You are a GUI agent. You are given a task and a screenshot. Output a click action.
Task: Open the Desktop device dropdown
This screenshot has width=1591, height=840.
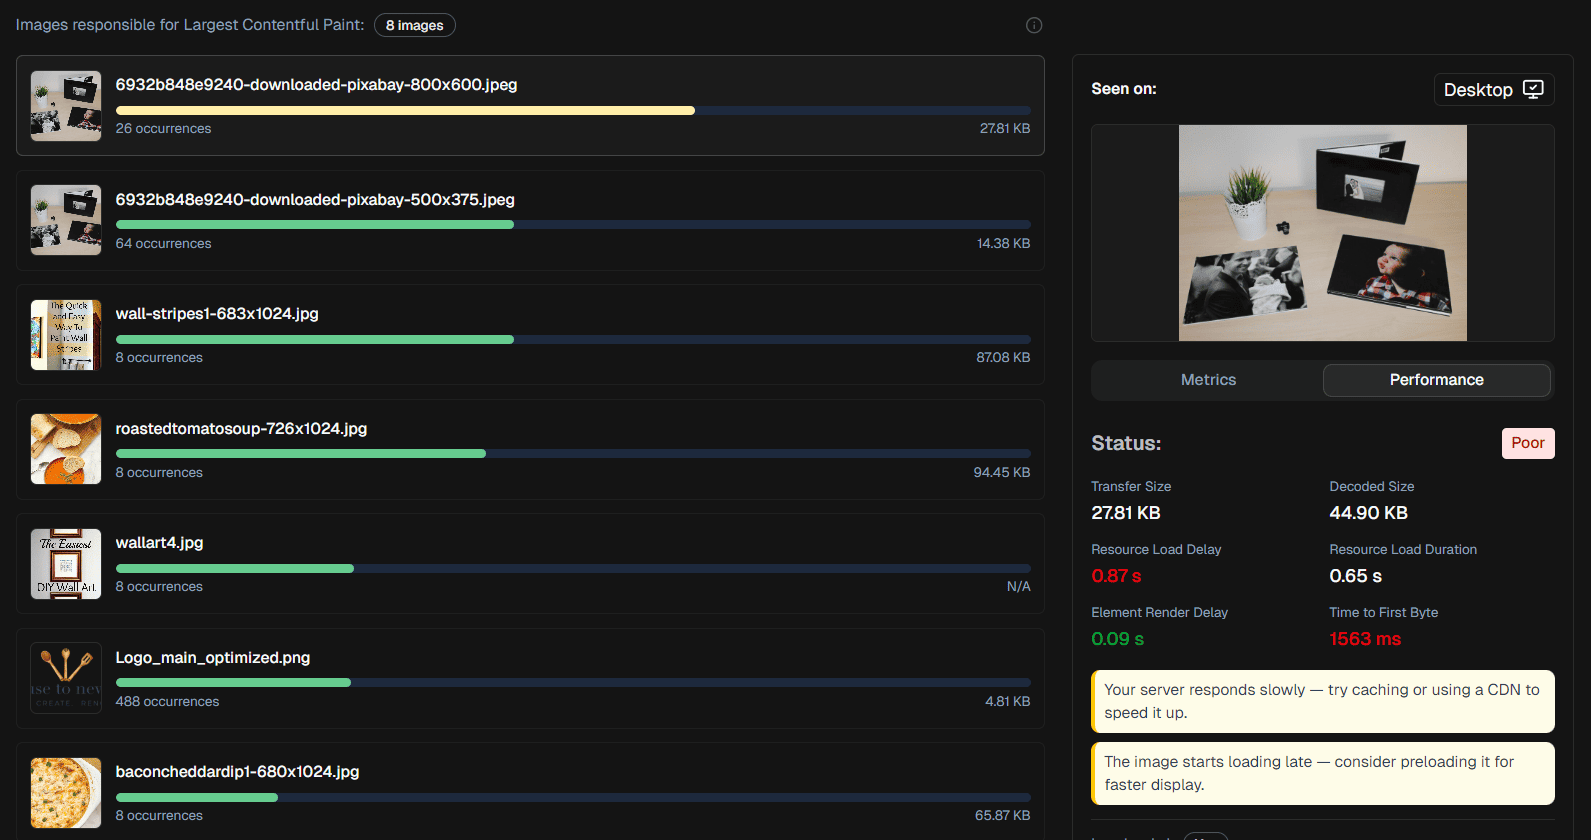coord(1493,90)
